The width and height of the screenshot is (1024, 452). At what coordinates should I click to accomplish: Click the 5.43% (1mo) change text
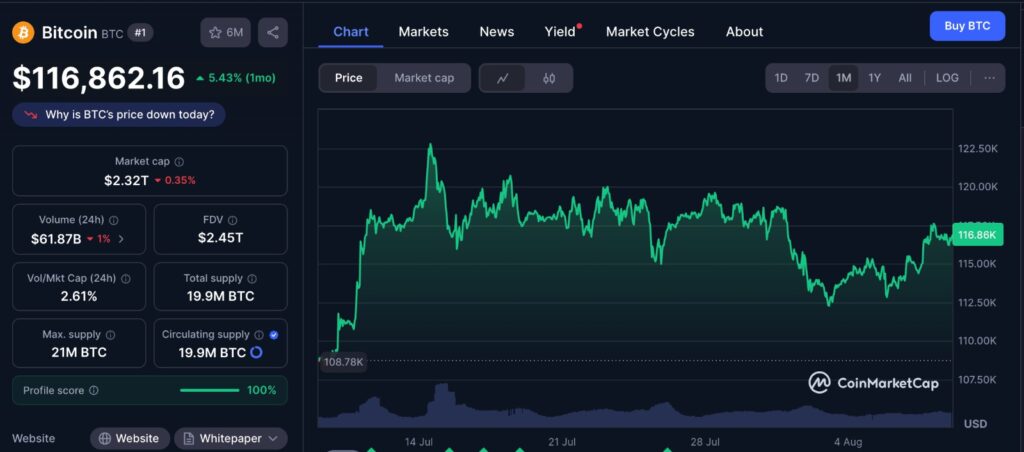(x=242, y=78)
